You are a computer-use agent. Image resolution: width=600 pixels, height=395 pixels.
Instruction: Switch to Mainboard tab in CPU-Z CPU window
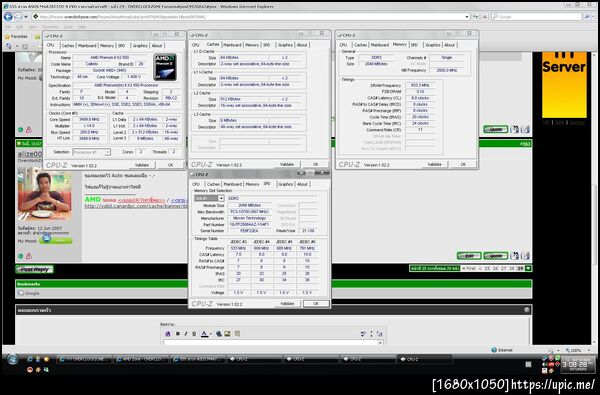(87, 46)
